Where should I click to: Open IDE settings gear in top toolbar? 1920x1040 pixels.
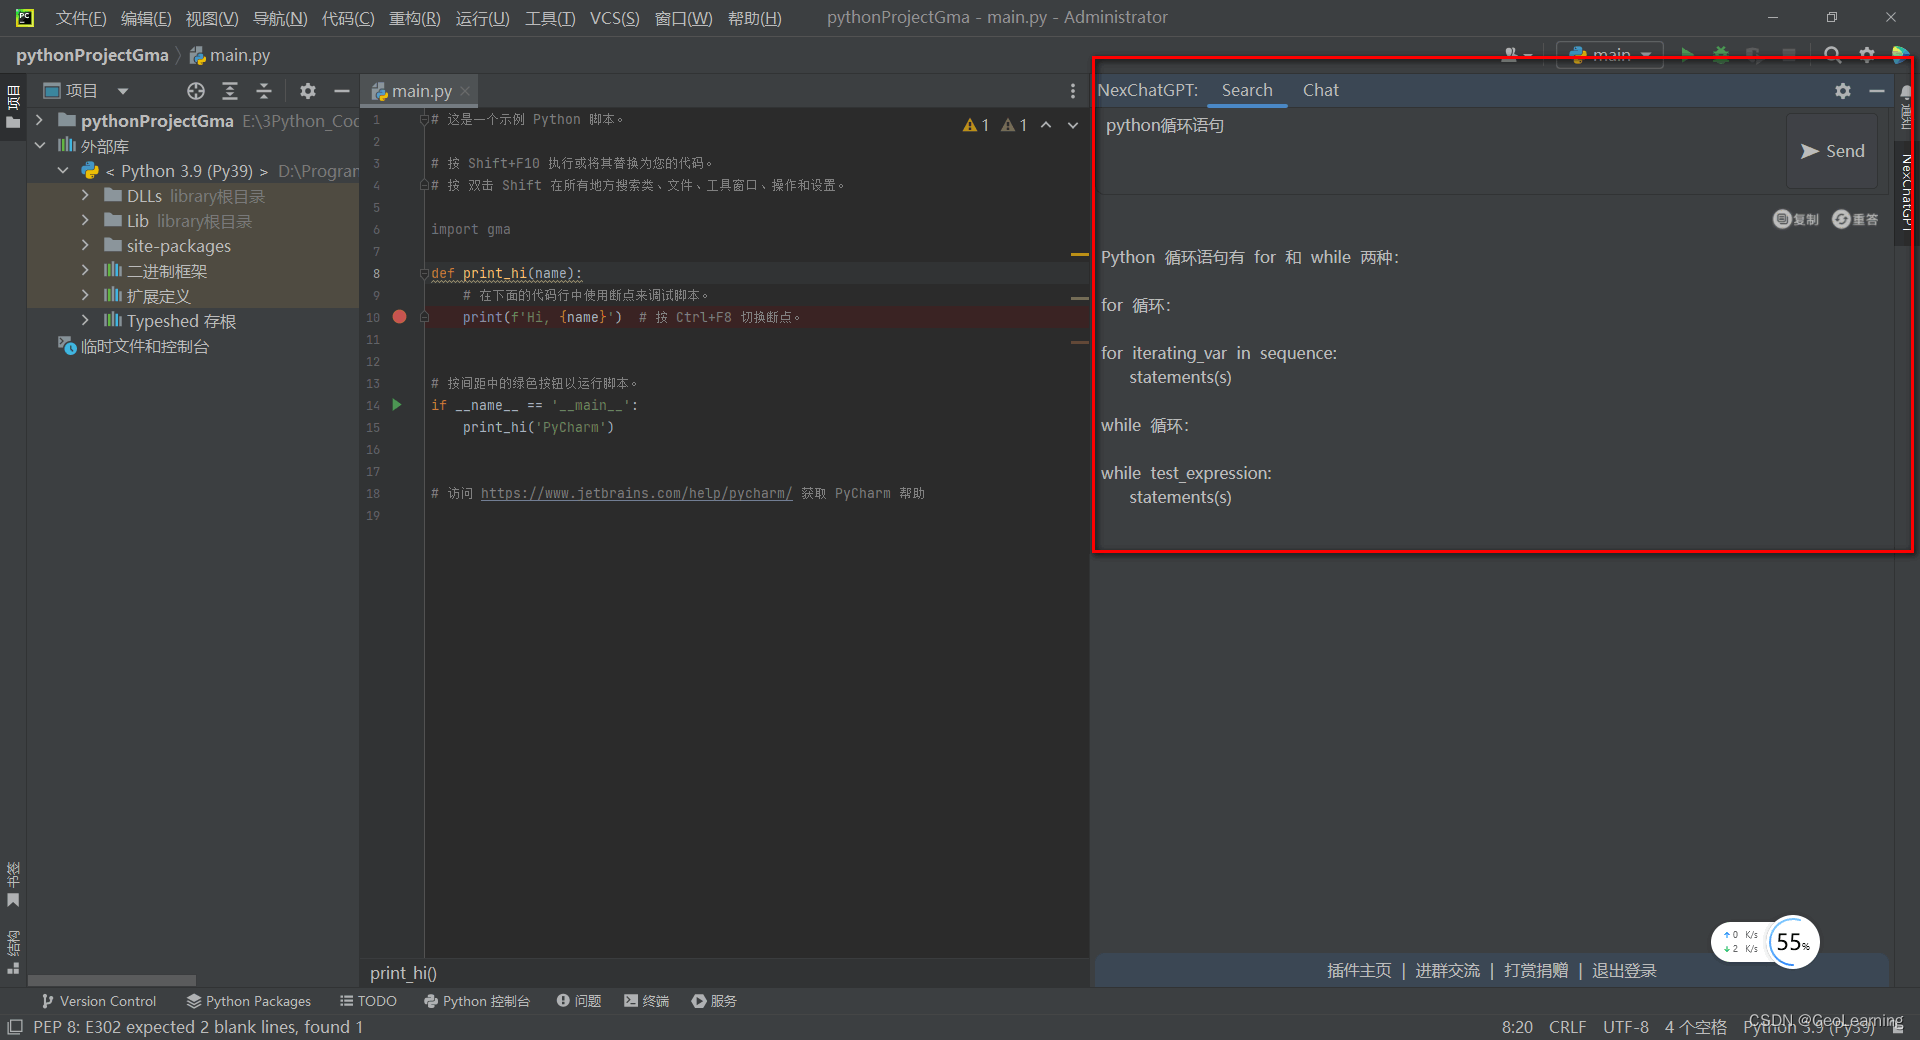tap(1867, 54)
